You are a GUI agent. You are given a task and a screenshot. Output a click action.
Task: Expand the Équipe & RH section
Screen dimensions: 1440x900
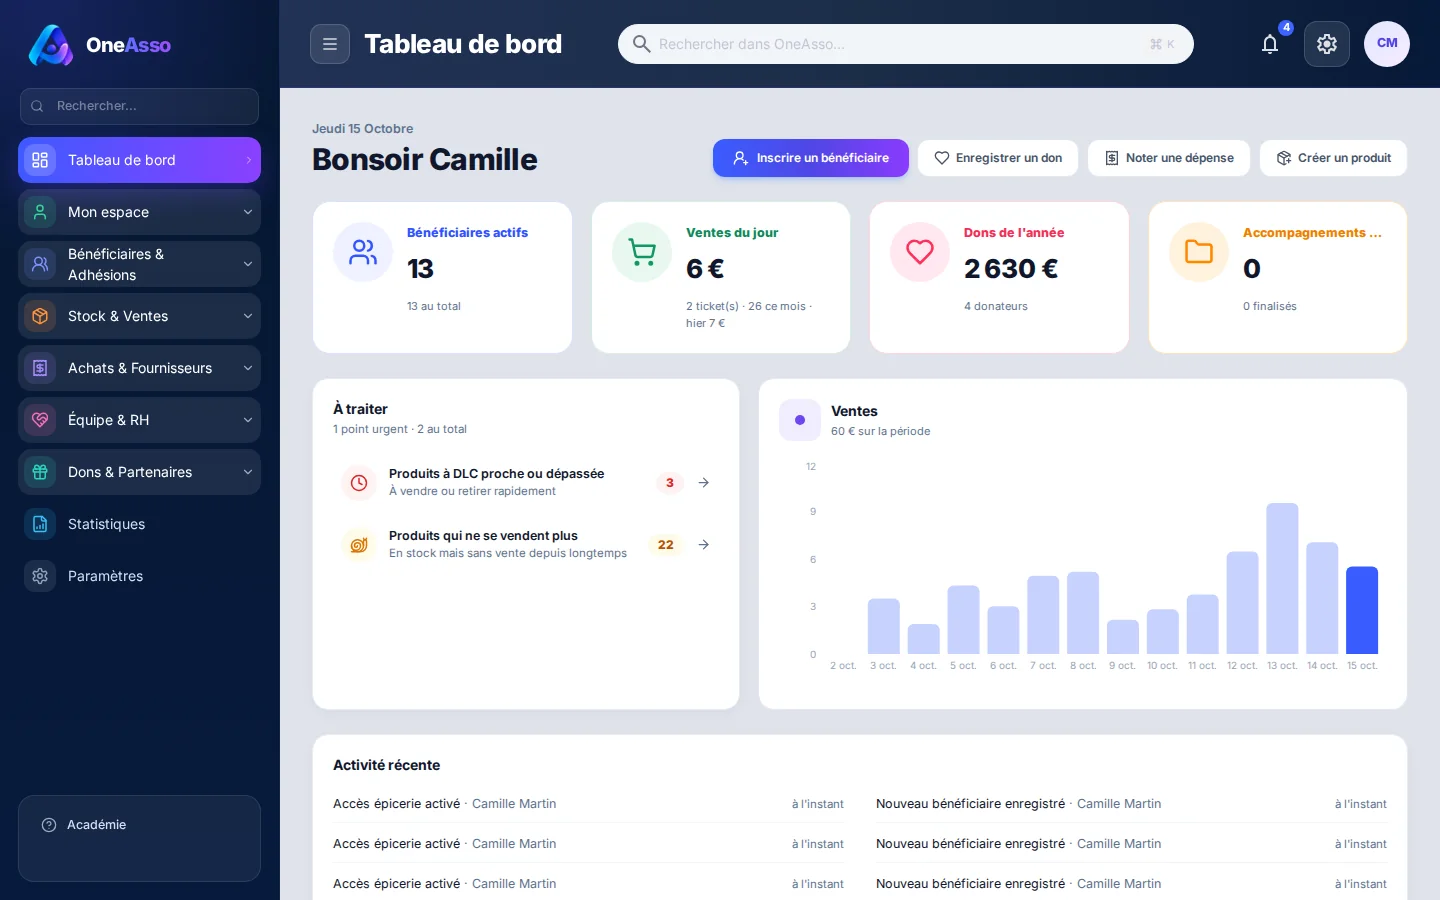point(139,420)
